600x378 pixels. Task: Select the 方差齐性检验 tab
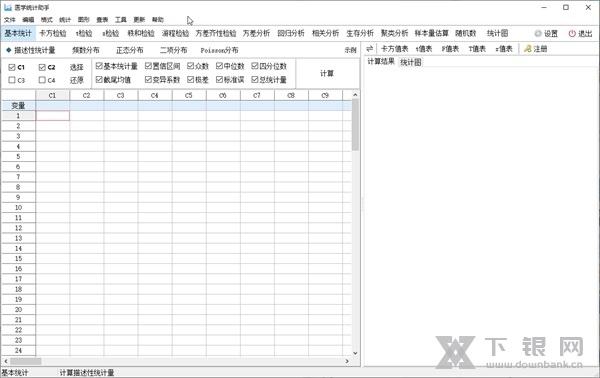coord(216,33)
